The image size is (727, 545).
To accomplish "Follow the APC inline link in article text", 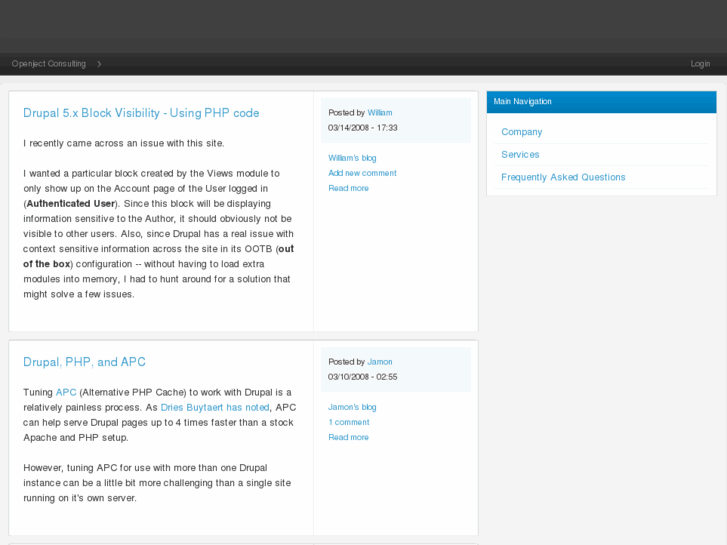I will point(66,392).
